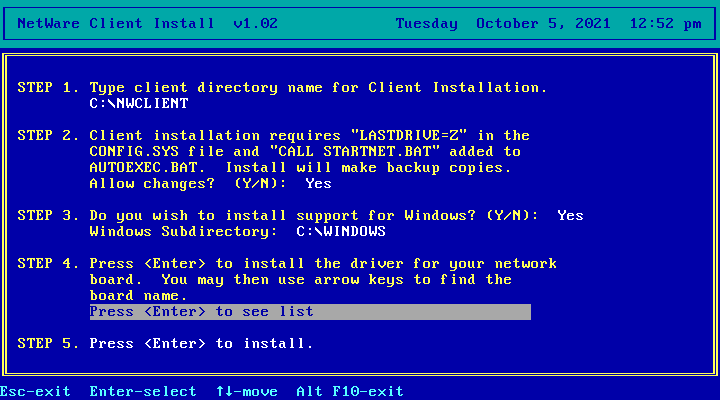This screenshot has width=720, height=400.
Task: Click the 'Enter-select' hint in footer
Action: (143, 391)
